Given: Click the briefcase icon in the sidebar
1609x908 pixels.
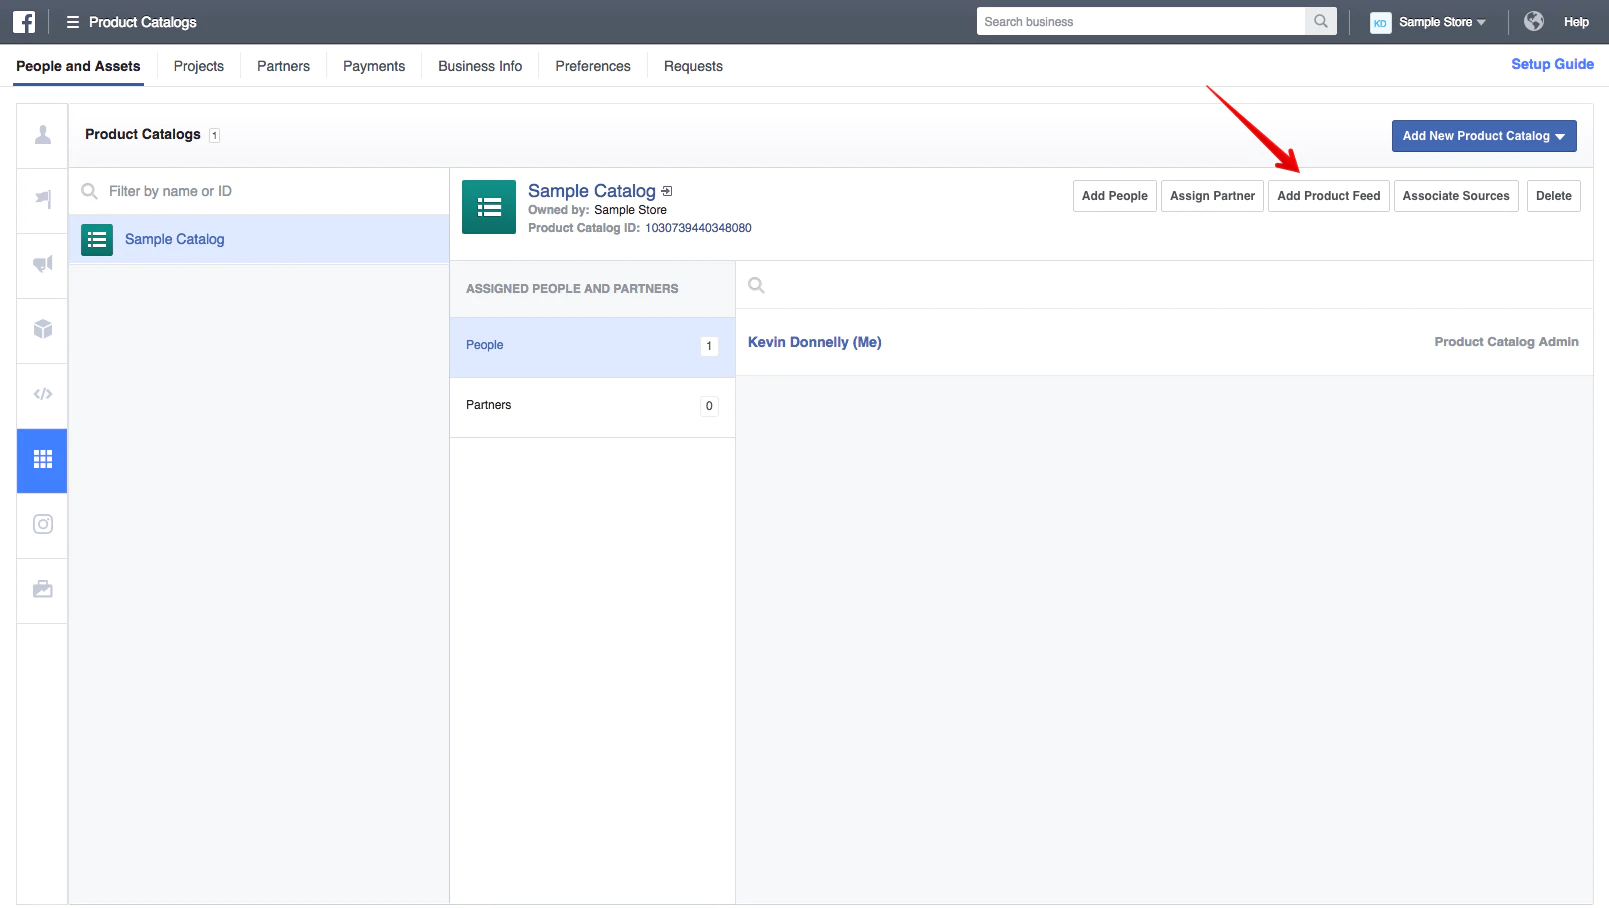Looking at the screenshot, I should [x=42, y=589].
